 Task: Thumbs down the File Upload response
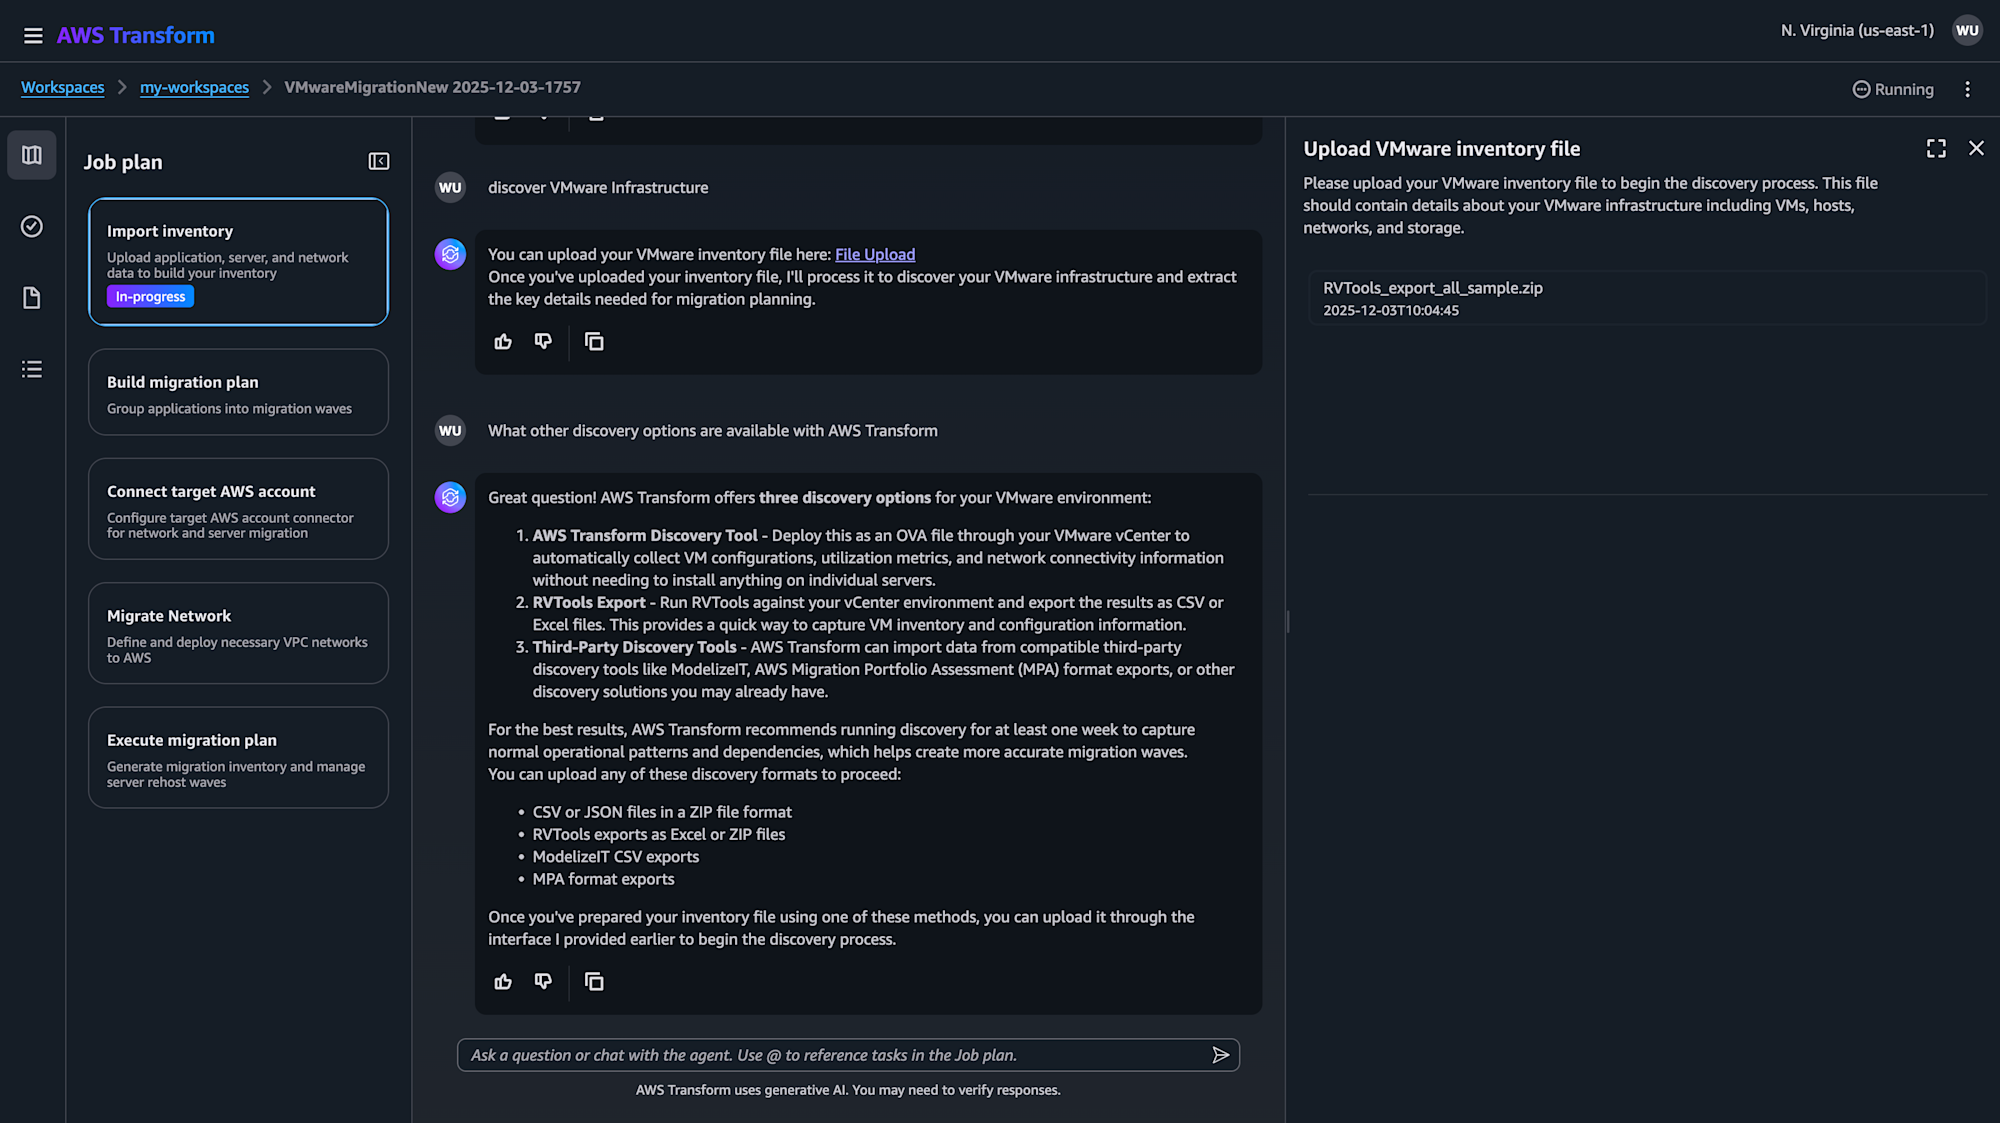click(x=543, y=342)
